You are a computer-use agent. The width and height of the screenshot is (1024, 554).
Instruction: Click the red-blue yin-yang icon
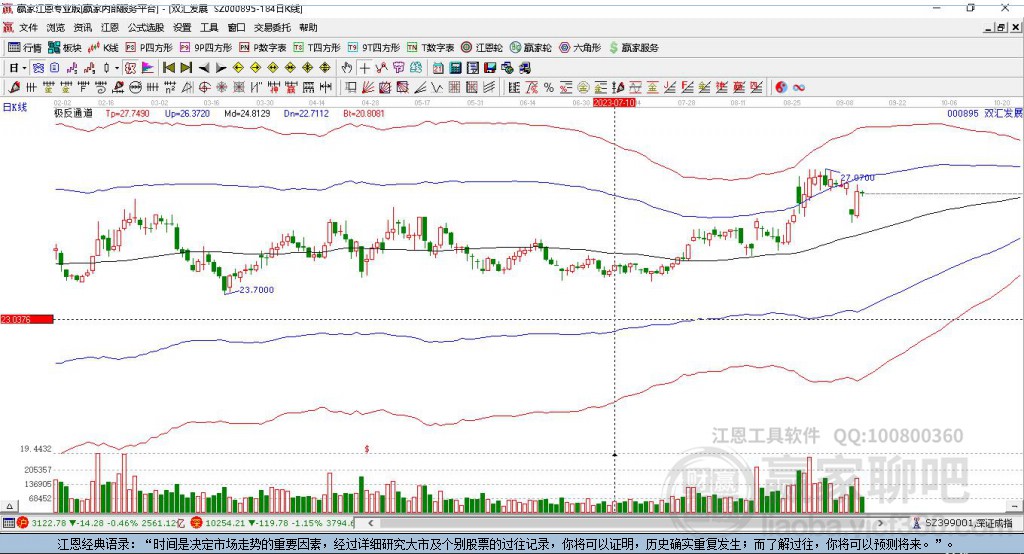[781, 88]
